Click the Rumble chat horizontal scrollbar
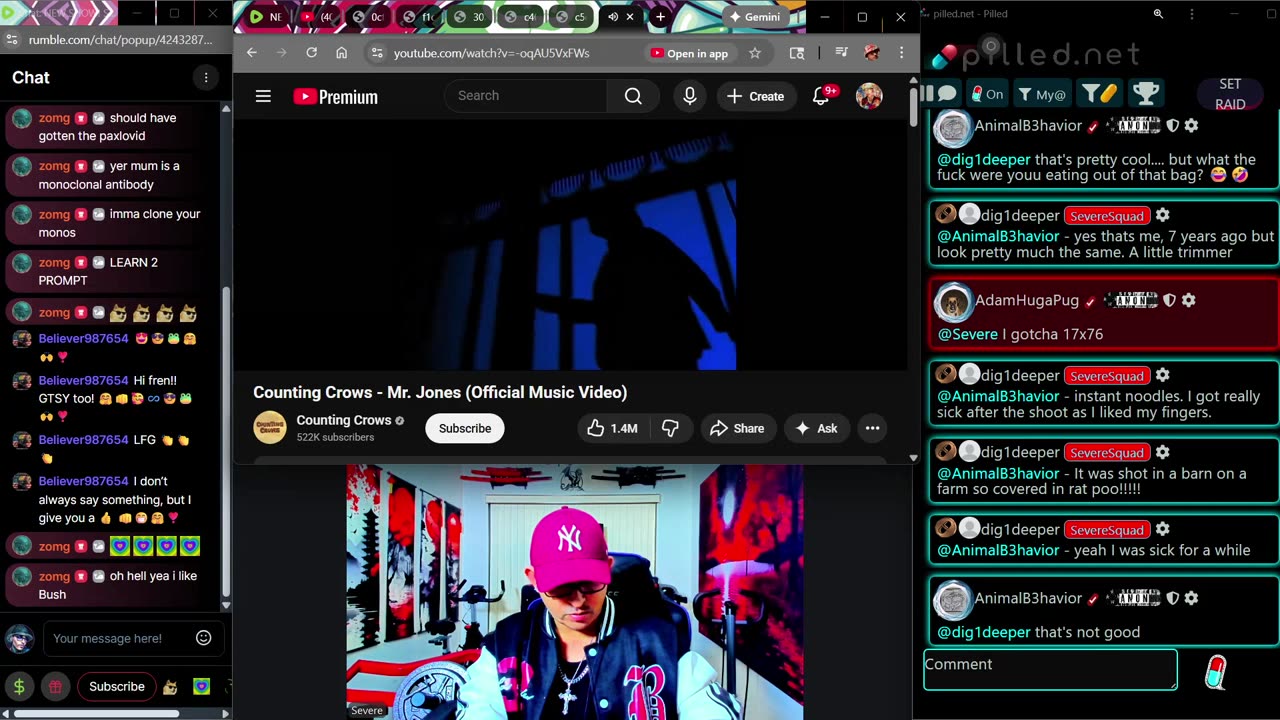This screenshot has height=720, width=1280. point(96,713)
